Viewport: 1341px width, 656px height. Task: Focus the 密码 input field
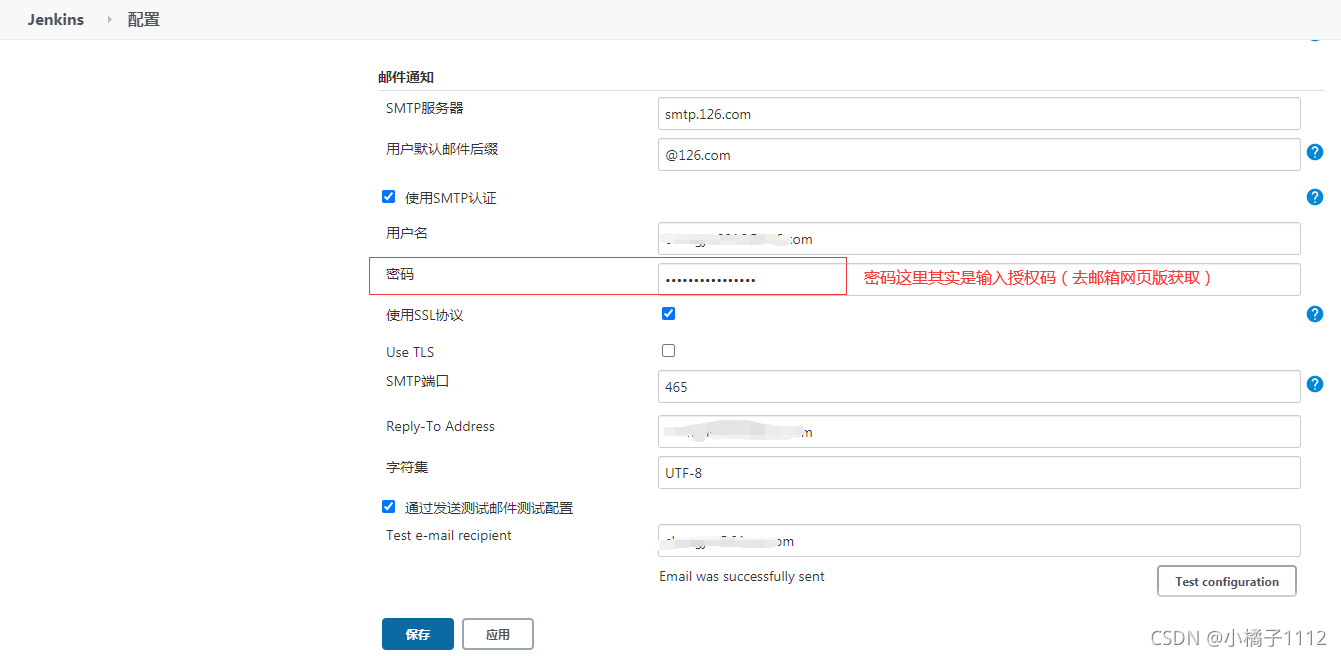coord(979,279)
